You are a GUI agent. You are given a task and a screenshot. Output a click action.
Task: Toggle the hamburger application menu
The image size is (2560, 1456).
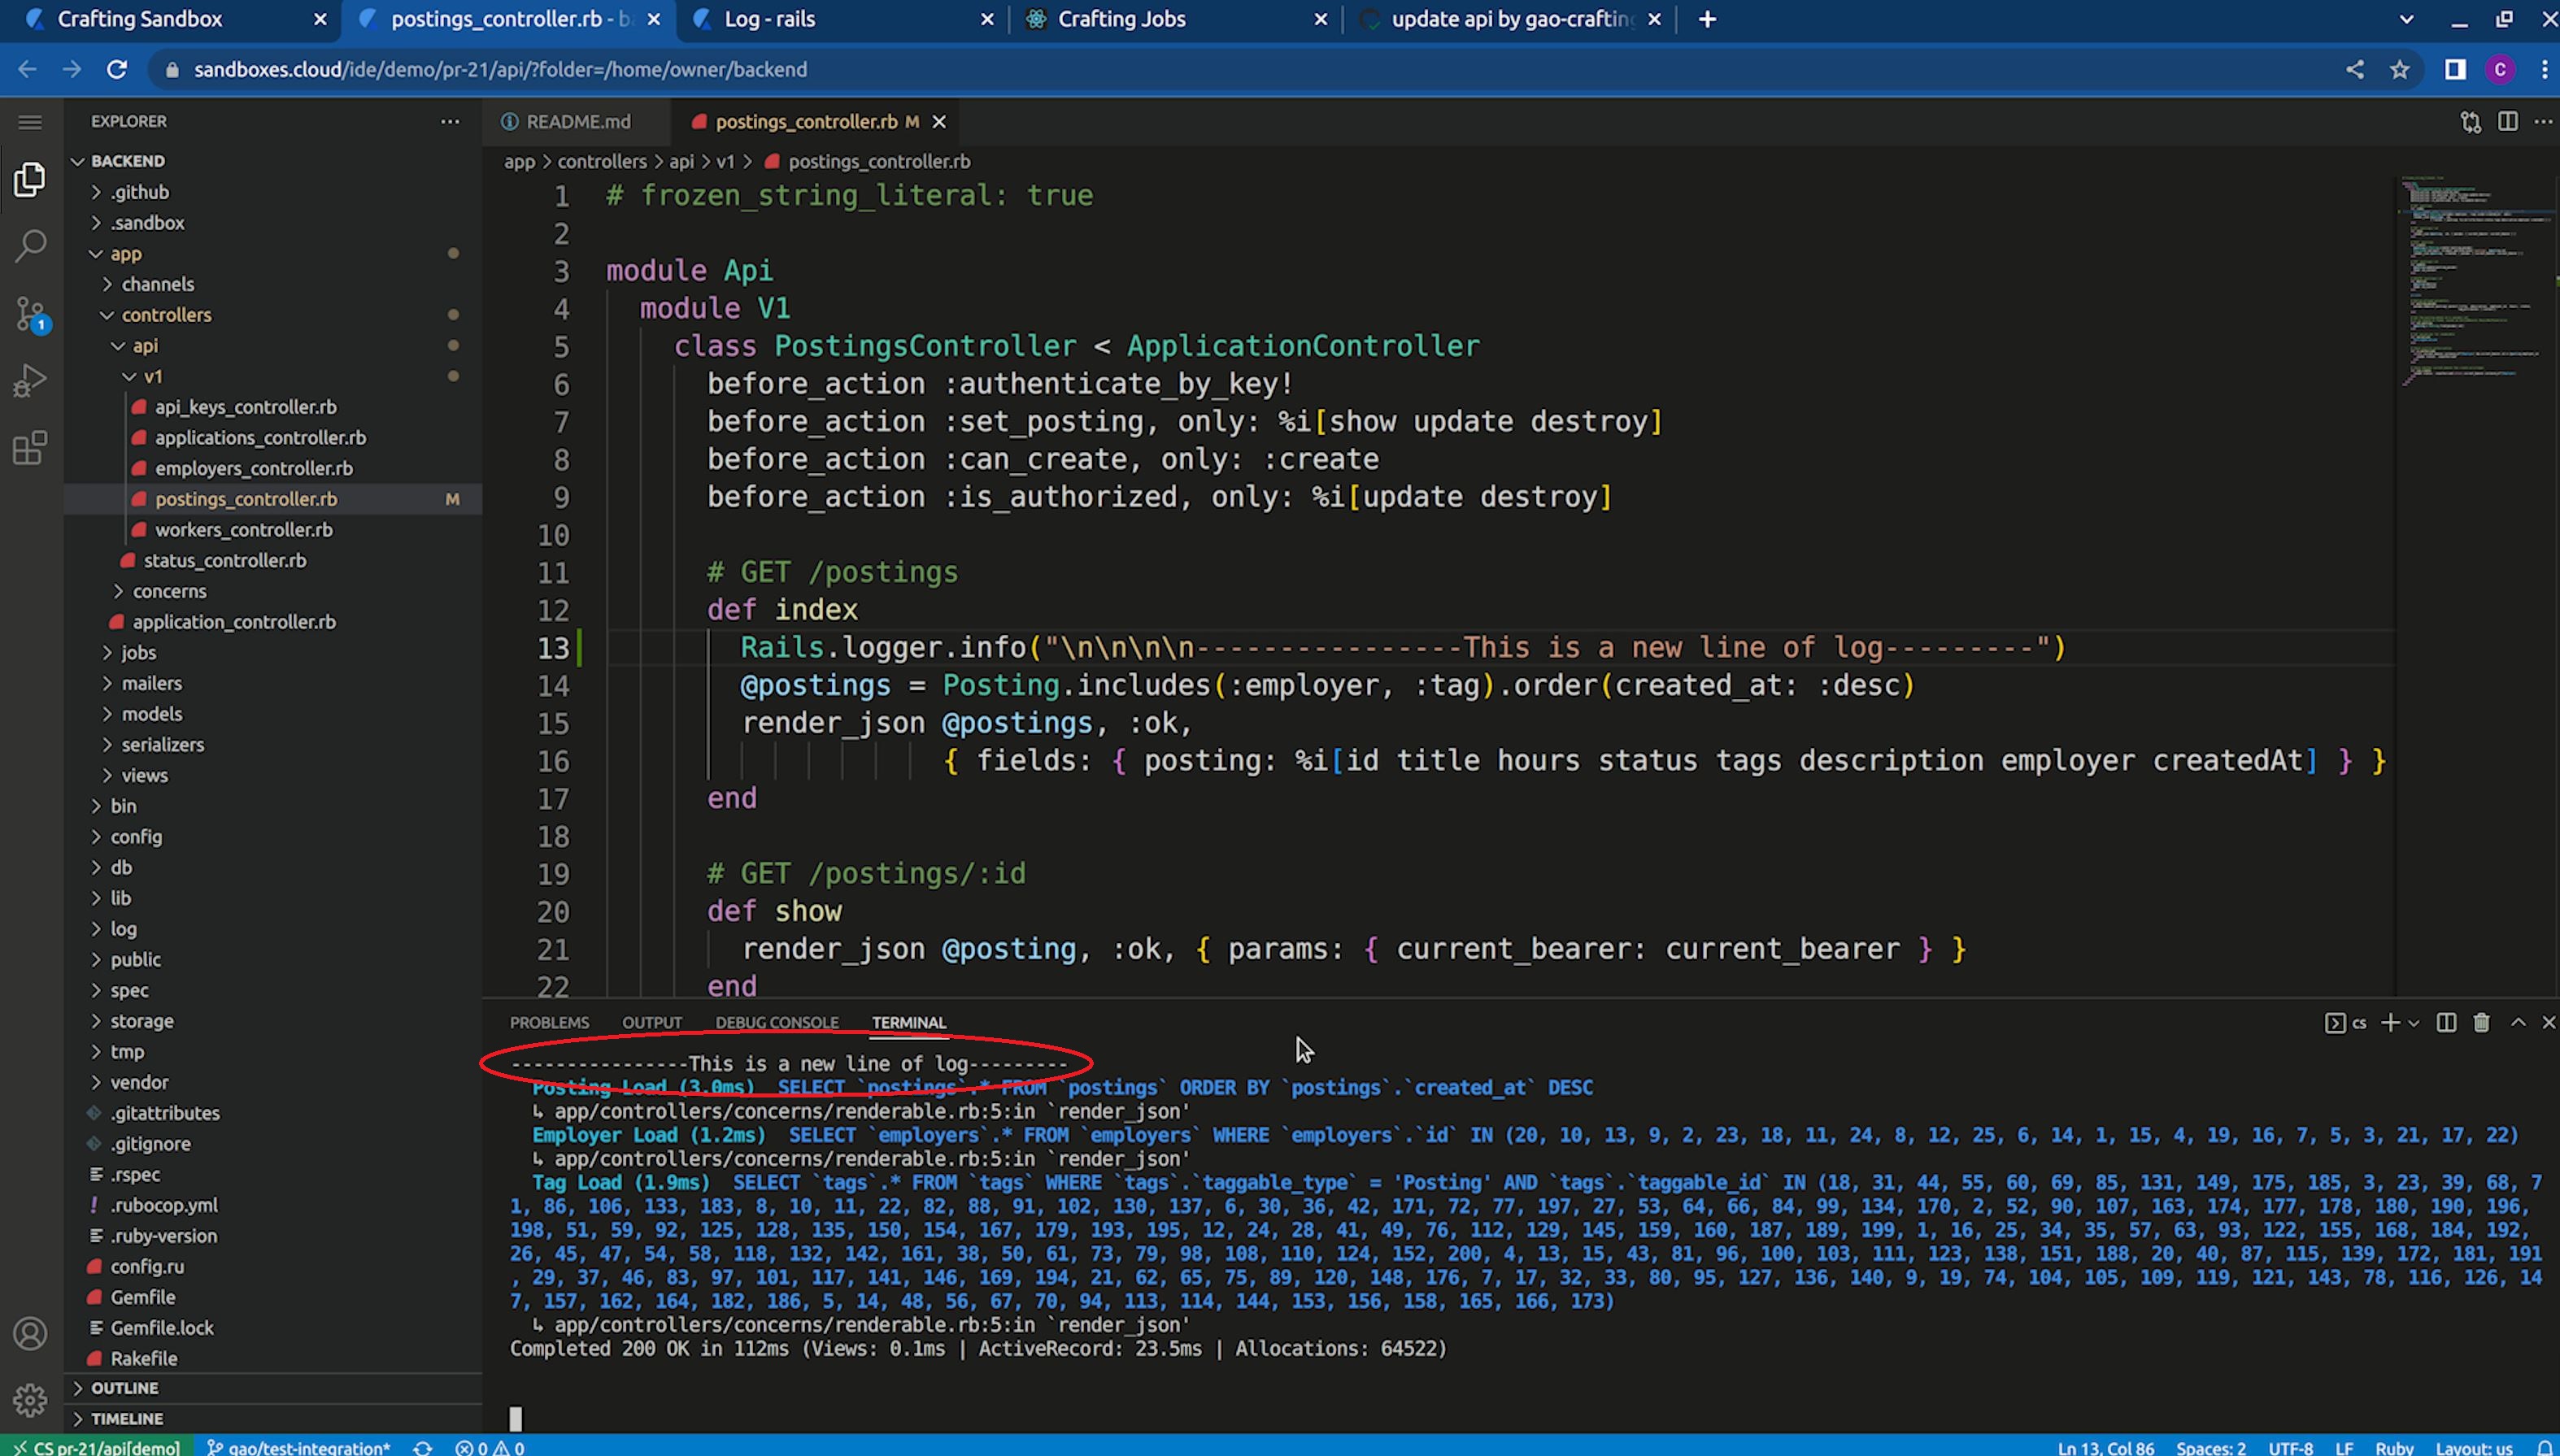[30, 122]
